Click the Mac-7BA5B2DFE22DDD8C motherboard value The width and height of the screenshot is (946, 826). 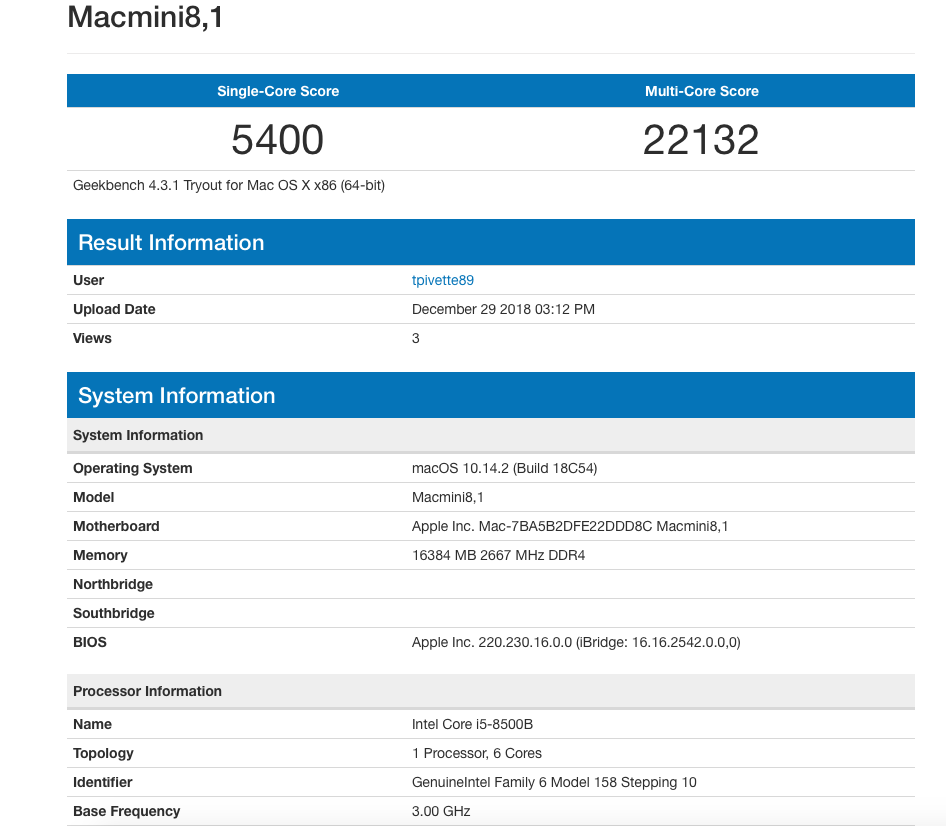(x=570, y=526)
